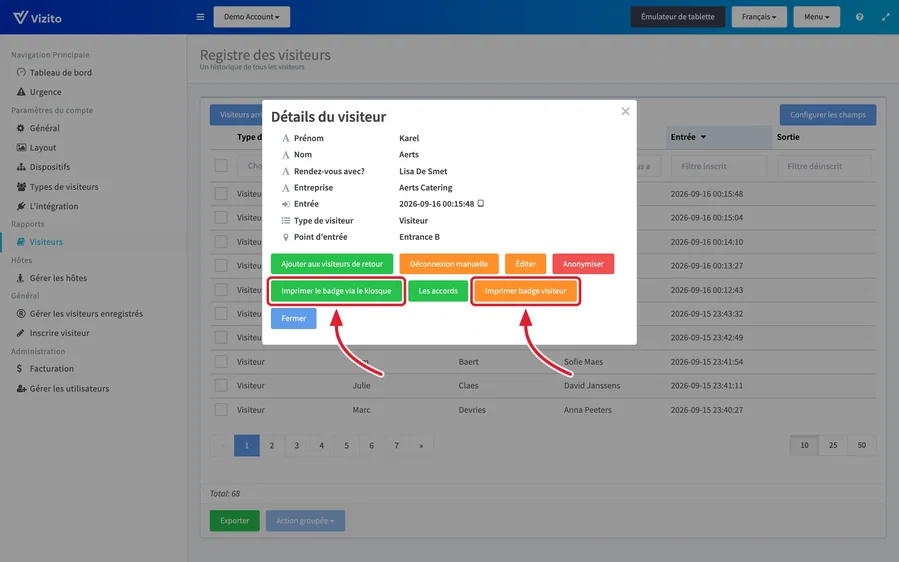Show 25 rows per page
The width and height of the screenshot is (899, 562).
click(833, 445)
